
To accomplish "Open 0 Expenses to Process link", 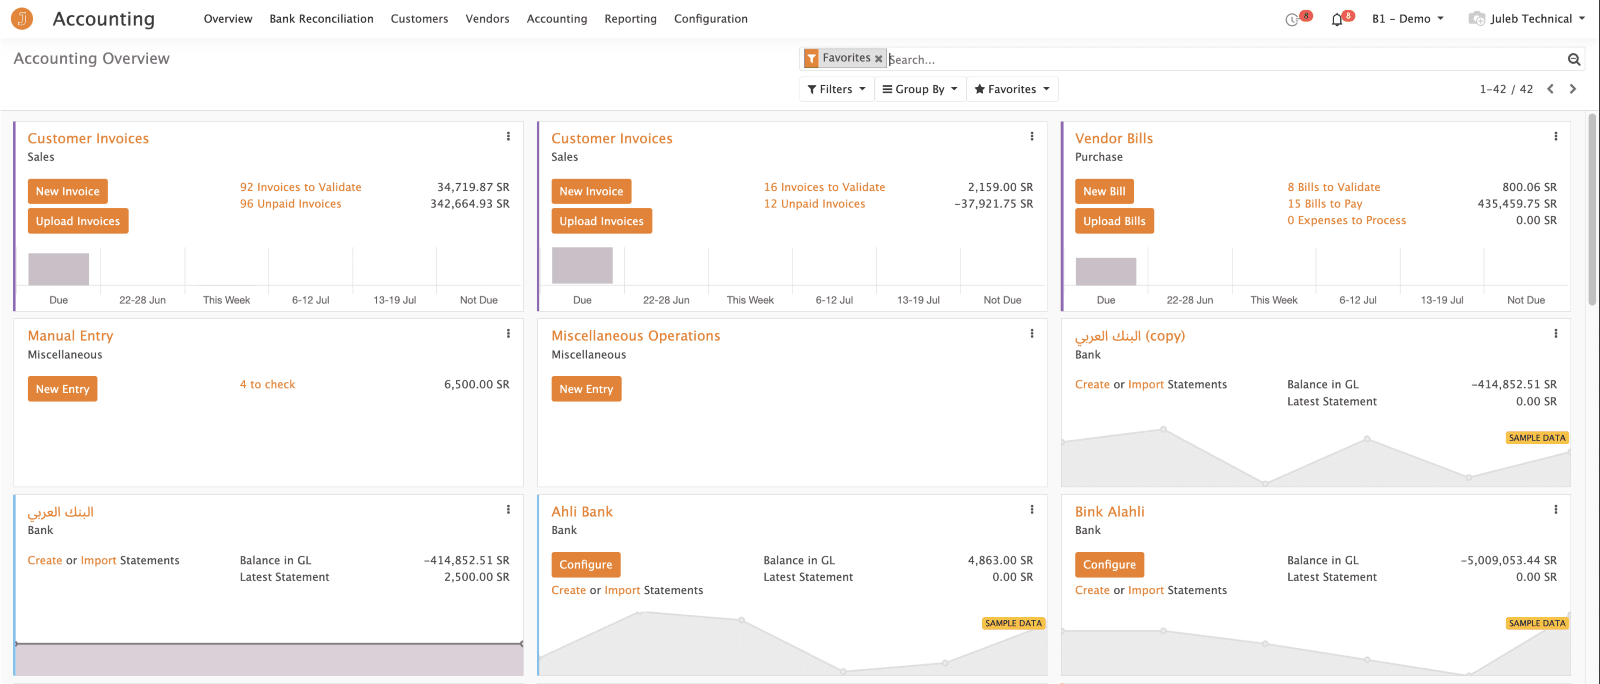I will point(1346,220).
